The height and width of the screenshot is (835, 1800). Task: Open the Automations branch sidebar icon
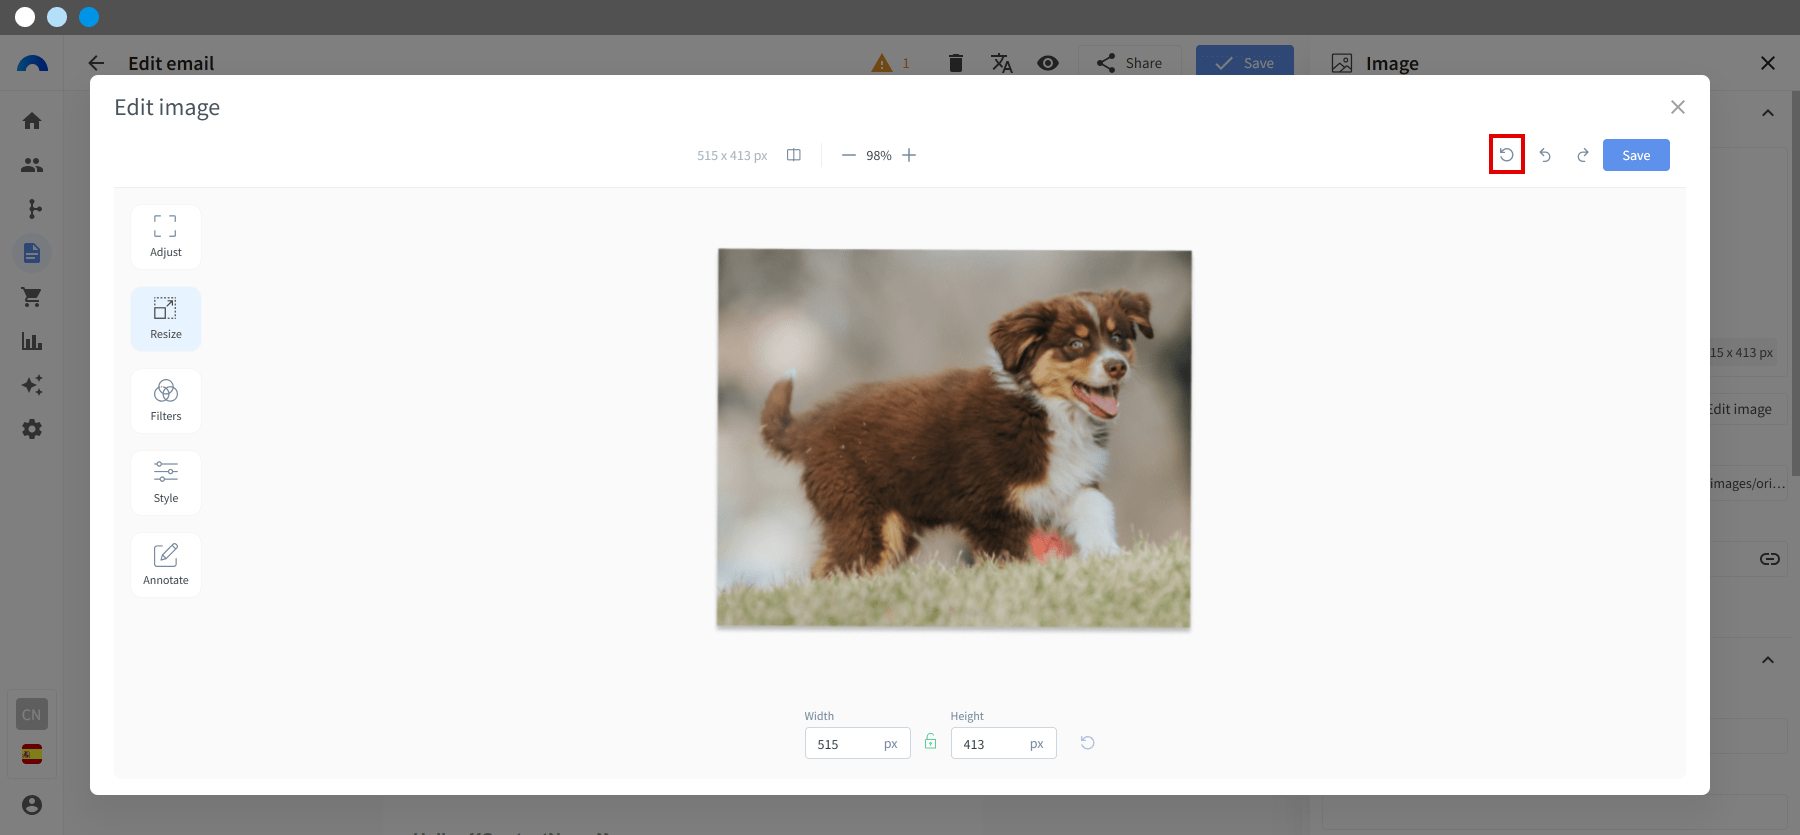click(32, 209)
